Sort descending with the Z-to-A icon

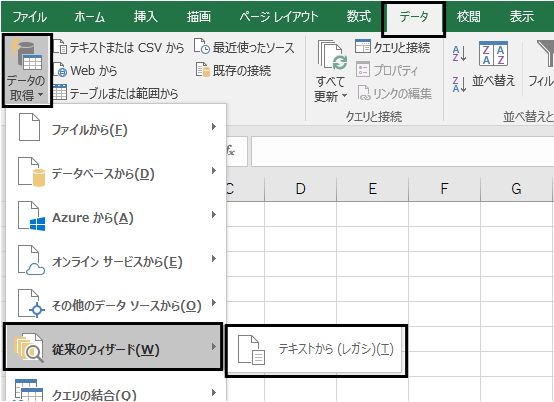click(x=459, y=84)
